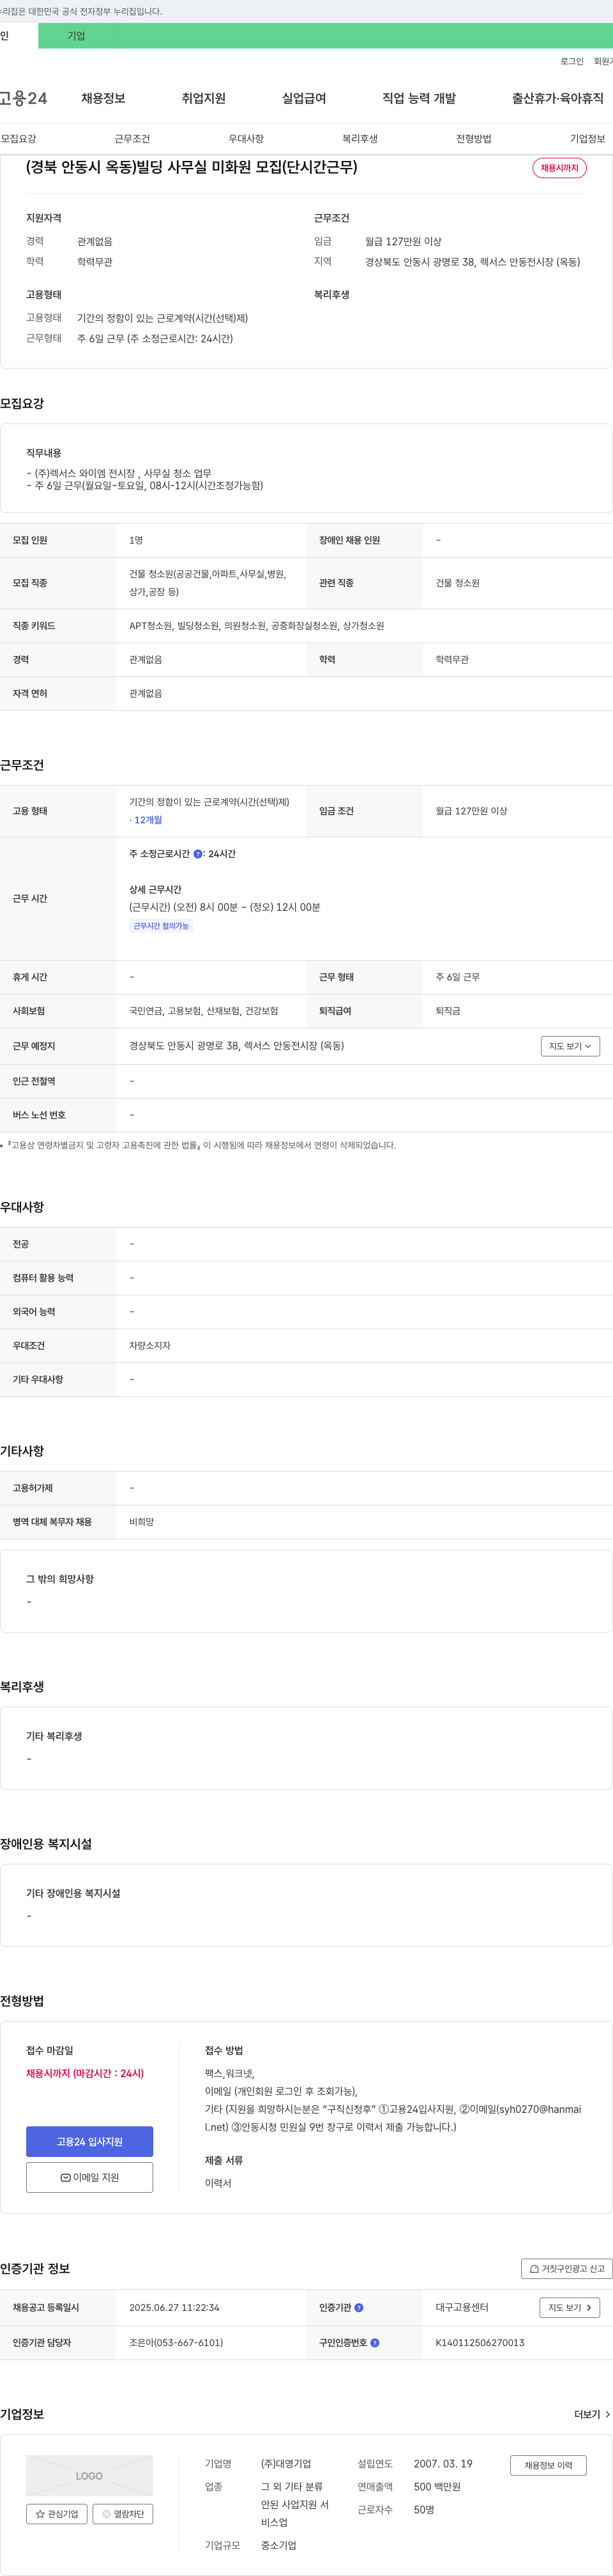Report false ad via 거짓구인광고 신고
Screen dimensions: 613x2576
pyautogui.click(x=567, y=2269)
